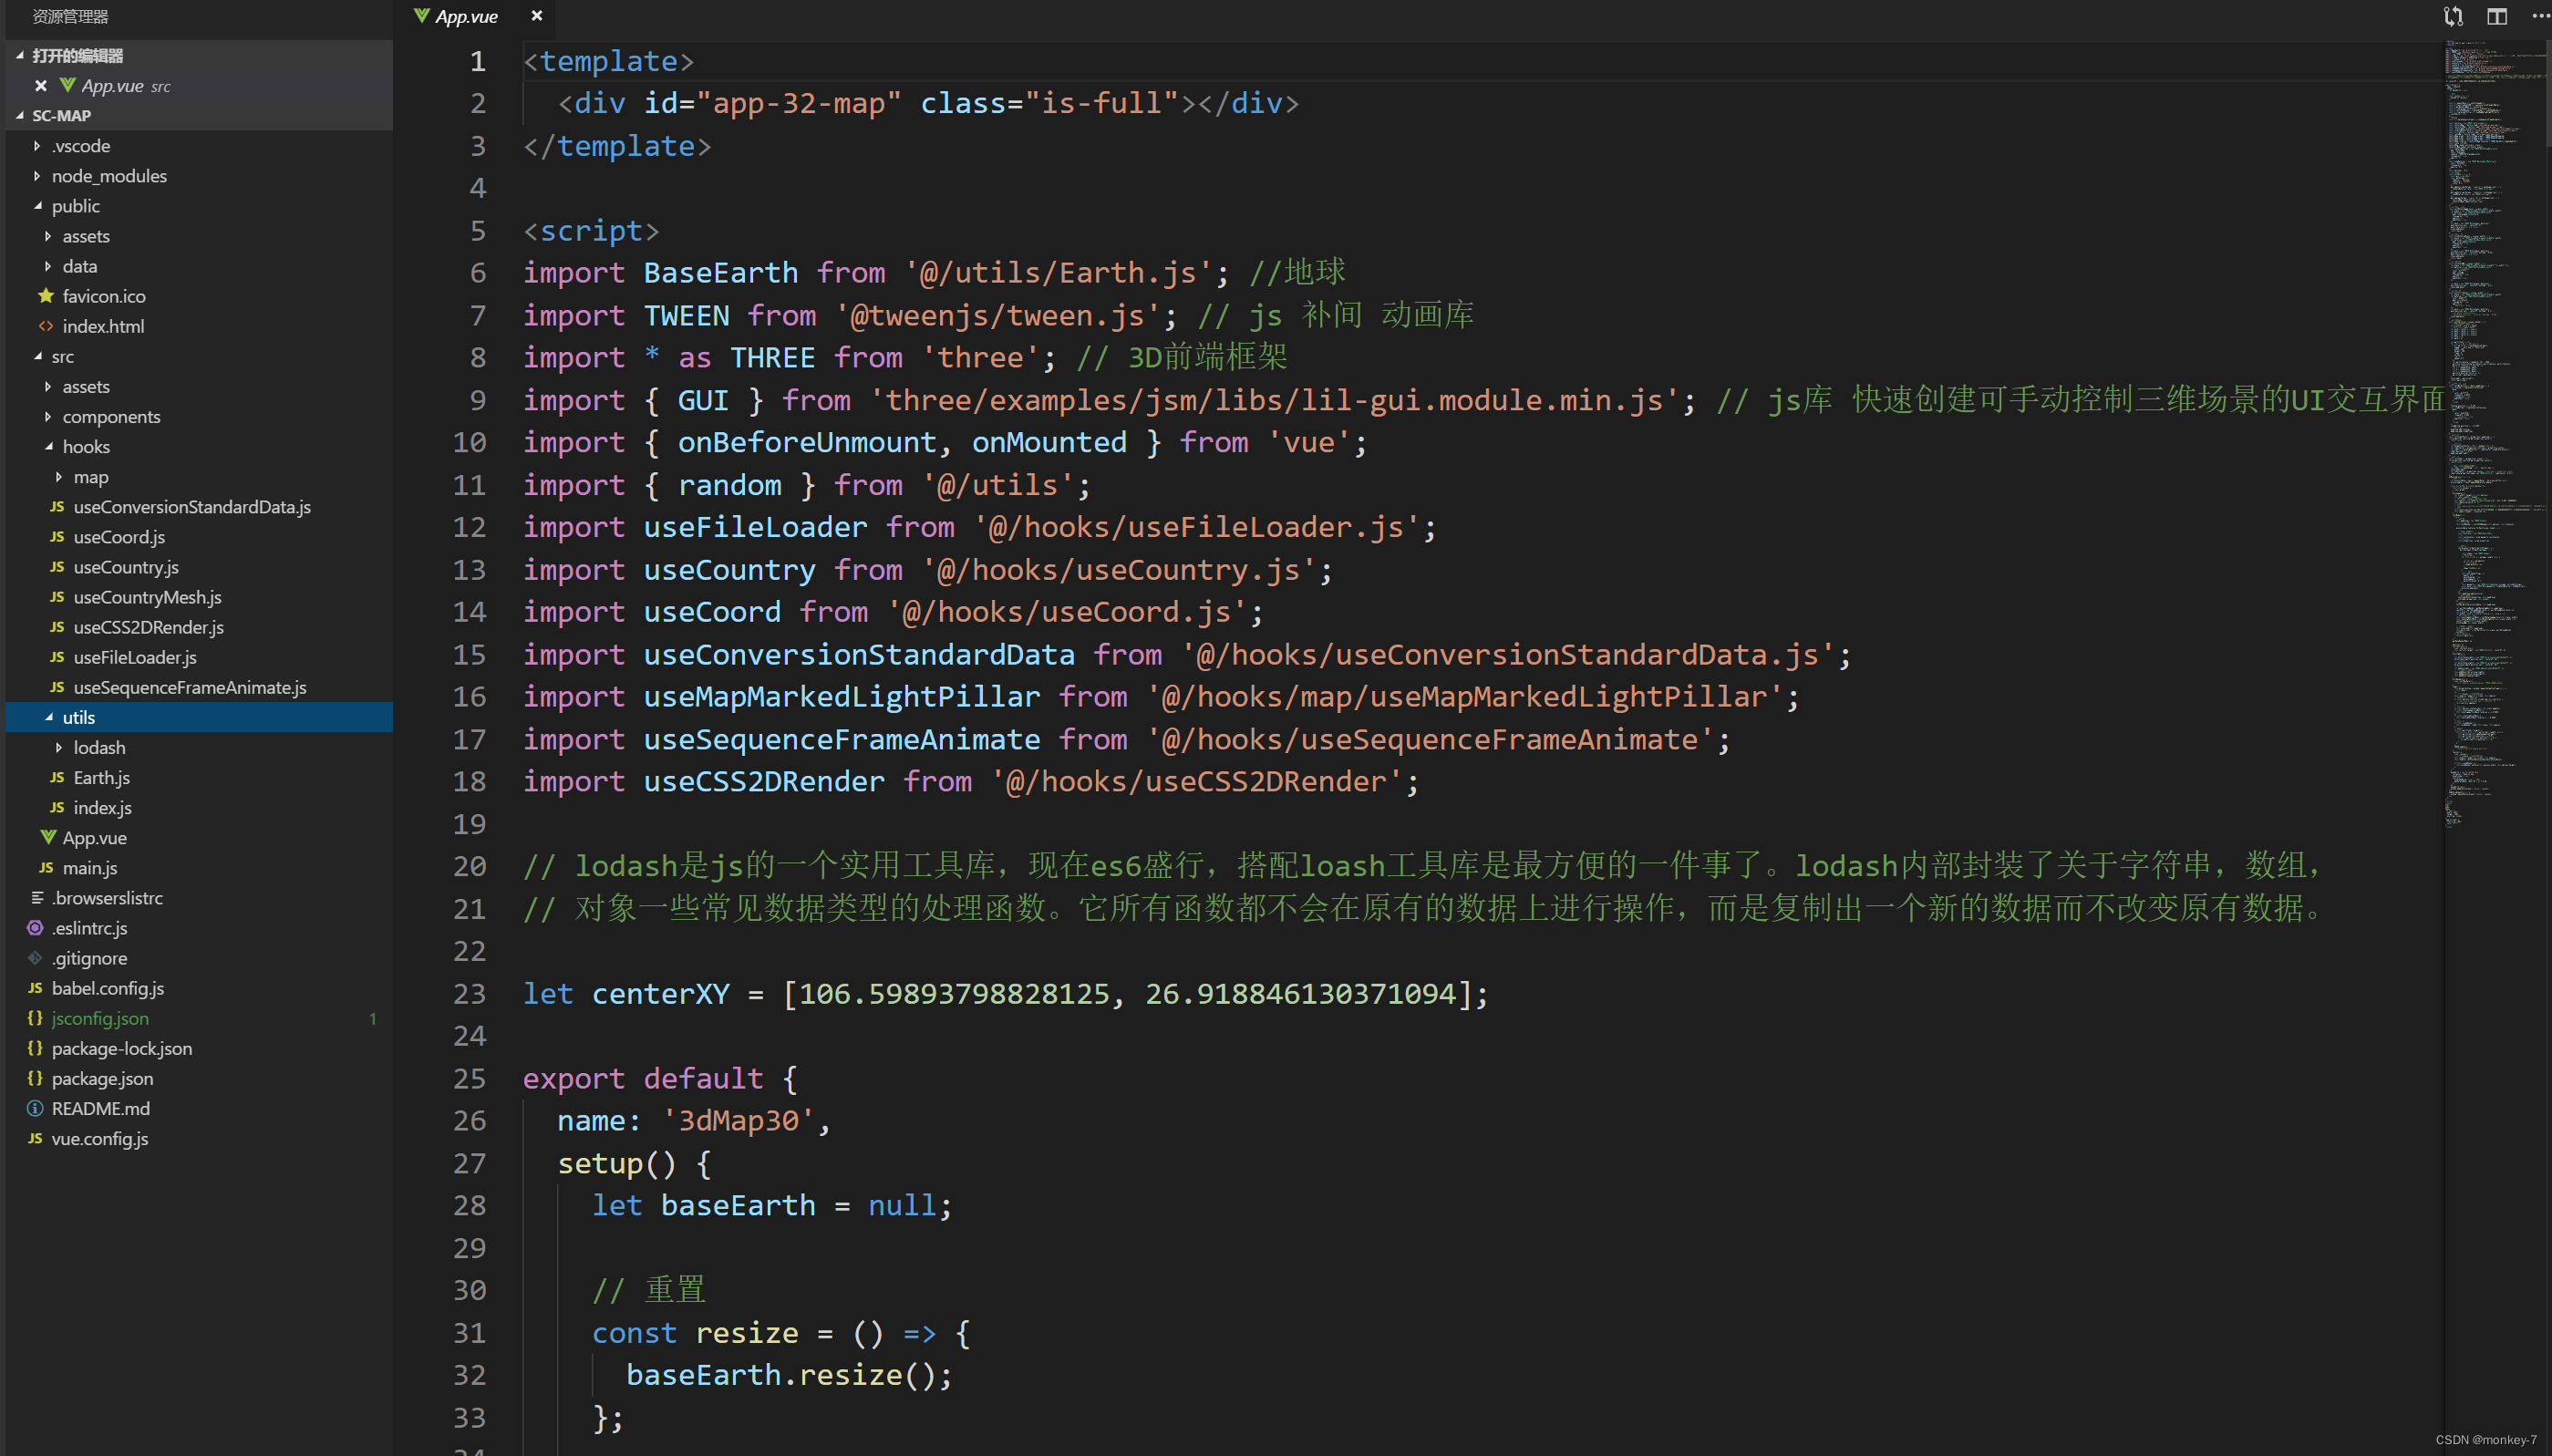Collapse the src folder
Viewport: 2552px width, 1456px height.
37,356
